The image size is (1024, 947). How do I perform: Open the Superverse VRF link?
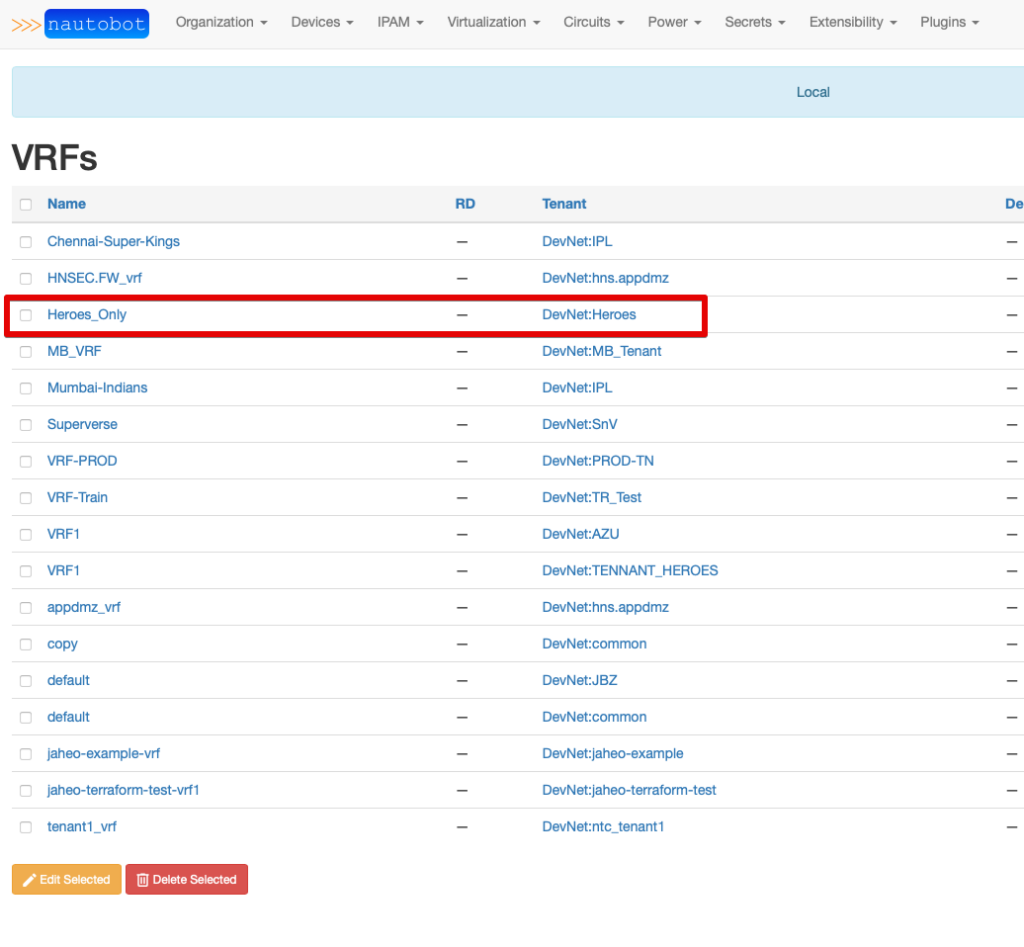(x=82, y=424)
